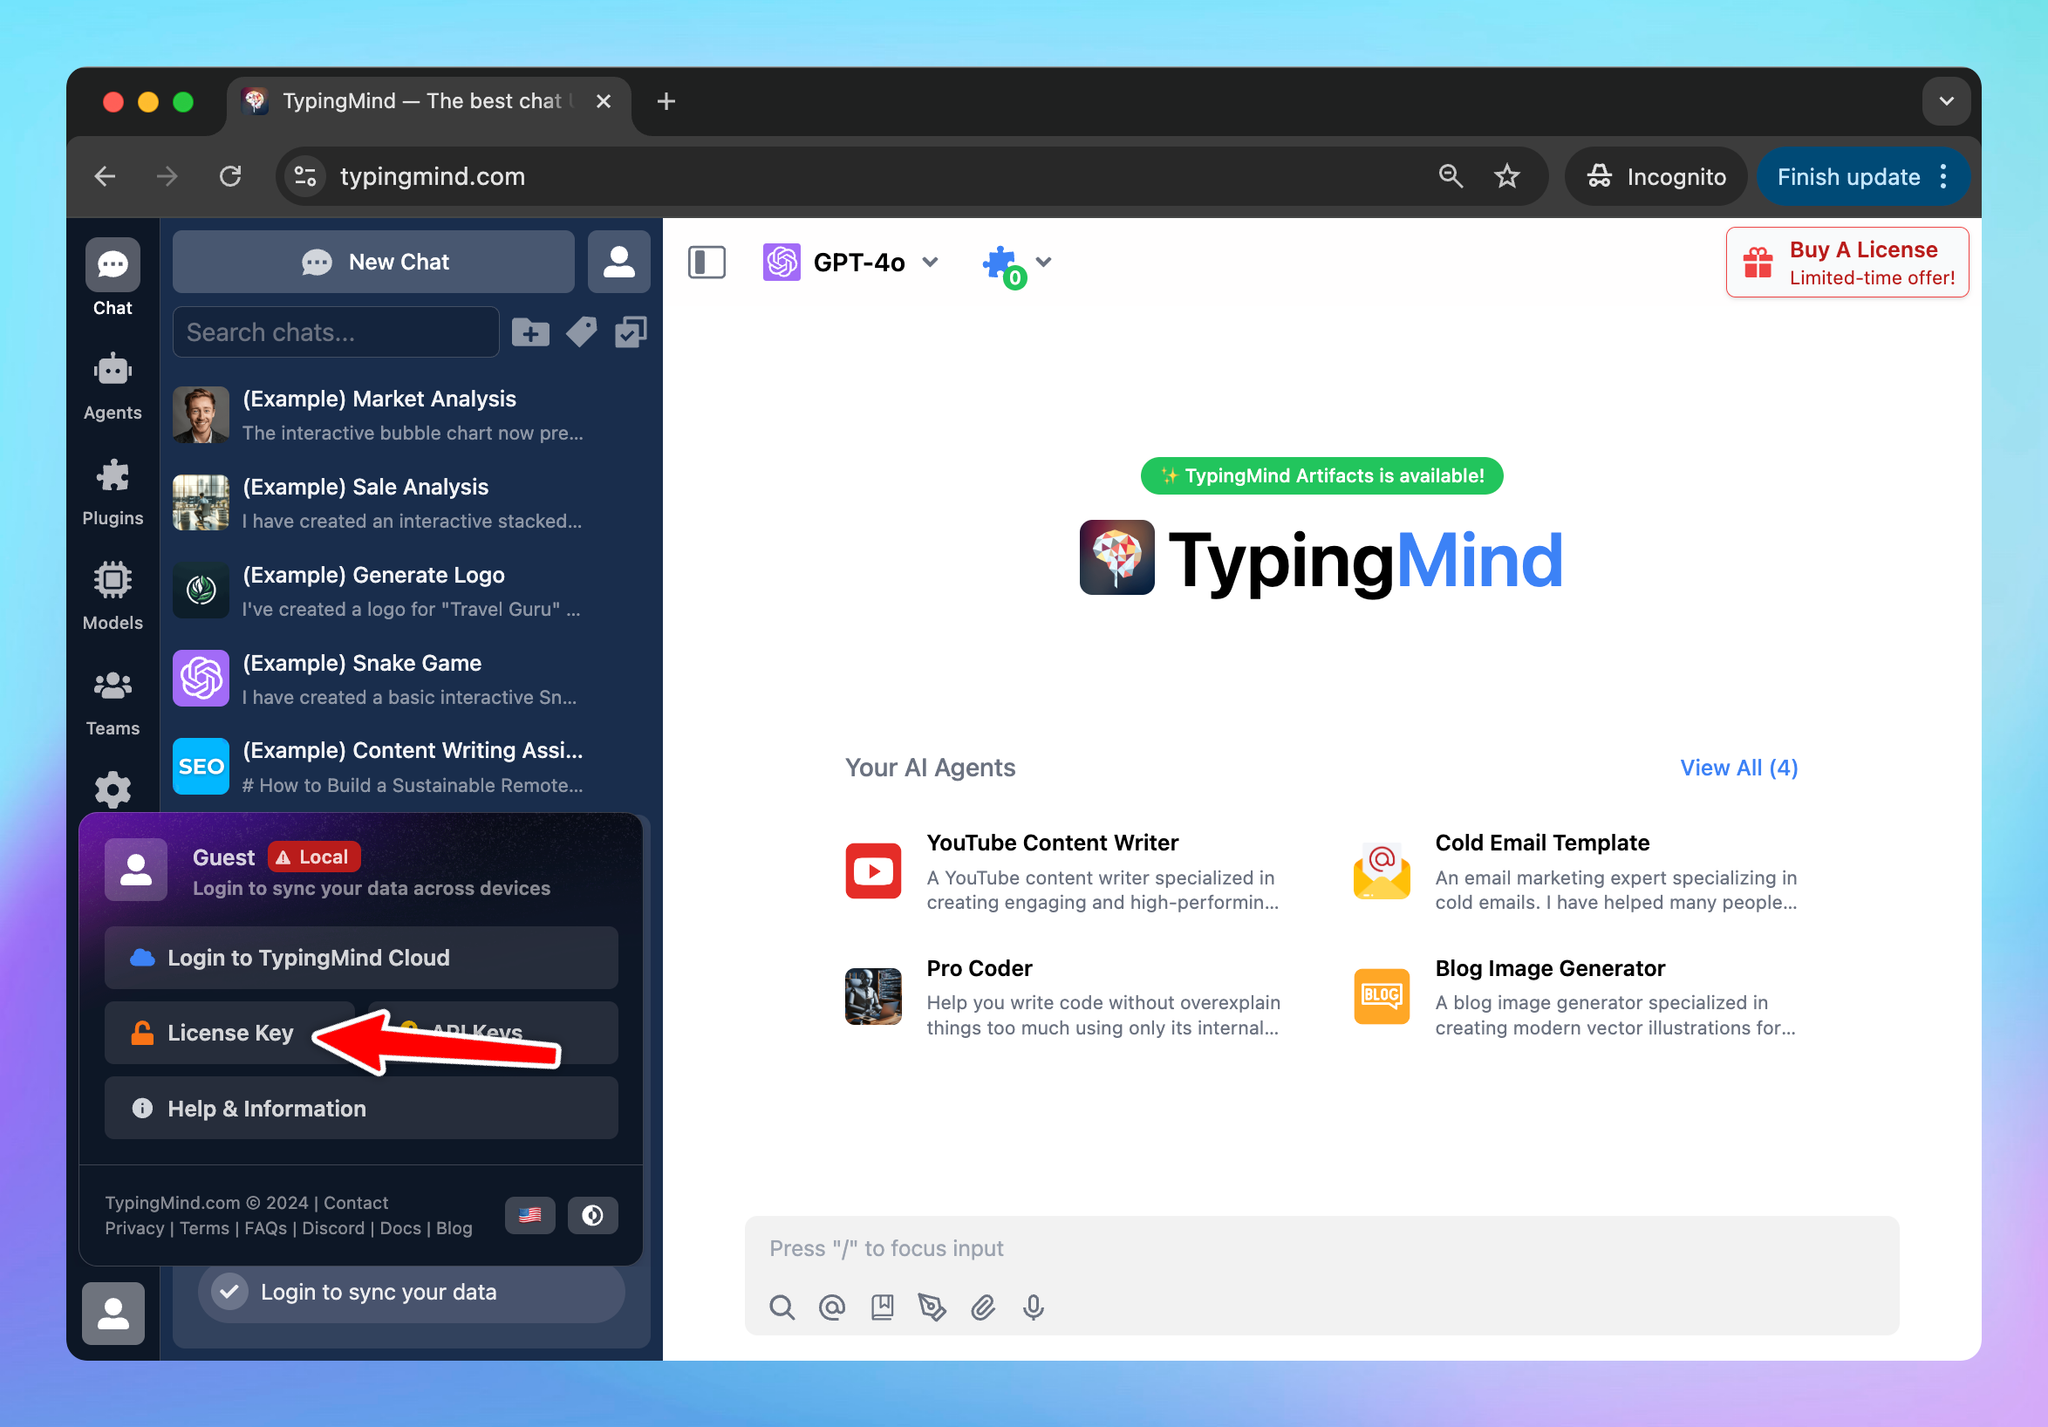The height and width of the screenshot is (1427, 2048).
Task: Open the Docs link
Action: [401, 1228]
